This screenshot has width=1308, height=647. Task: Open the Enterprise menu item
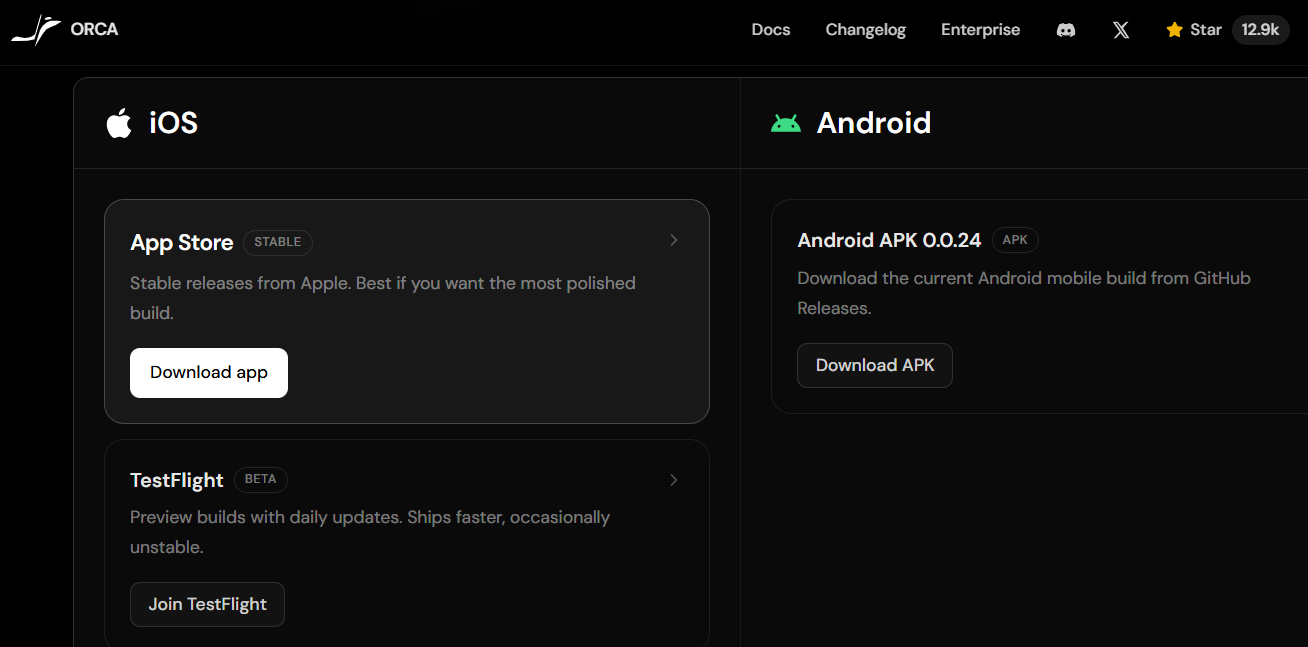[x=981, y=30]
